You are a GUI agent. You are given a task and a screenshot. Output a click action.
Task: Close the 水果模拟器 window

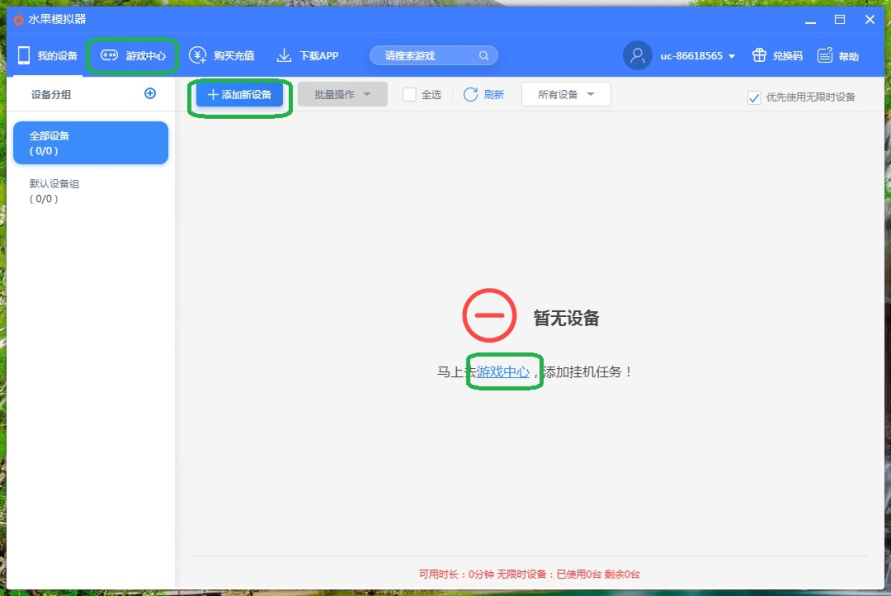(x=869, y=20)
